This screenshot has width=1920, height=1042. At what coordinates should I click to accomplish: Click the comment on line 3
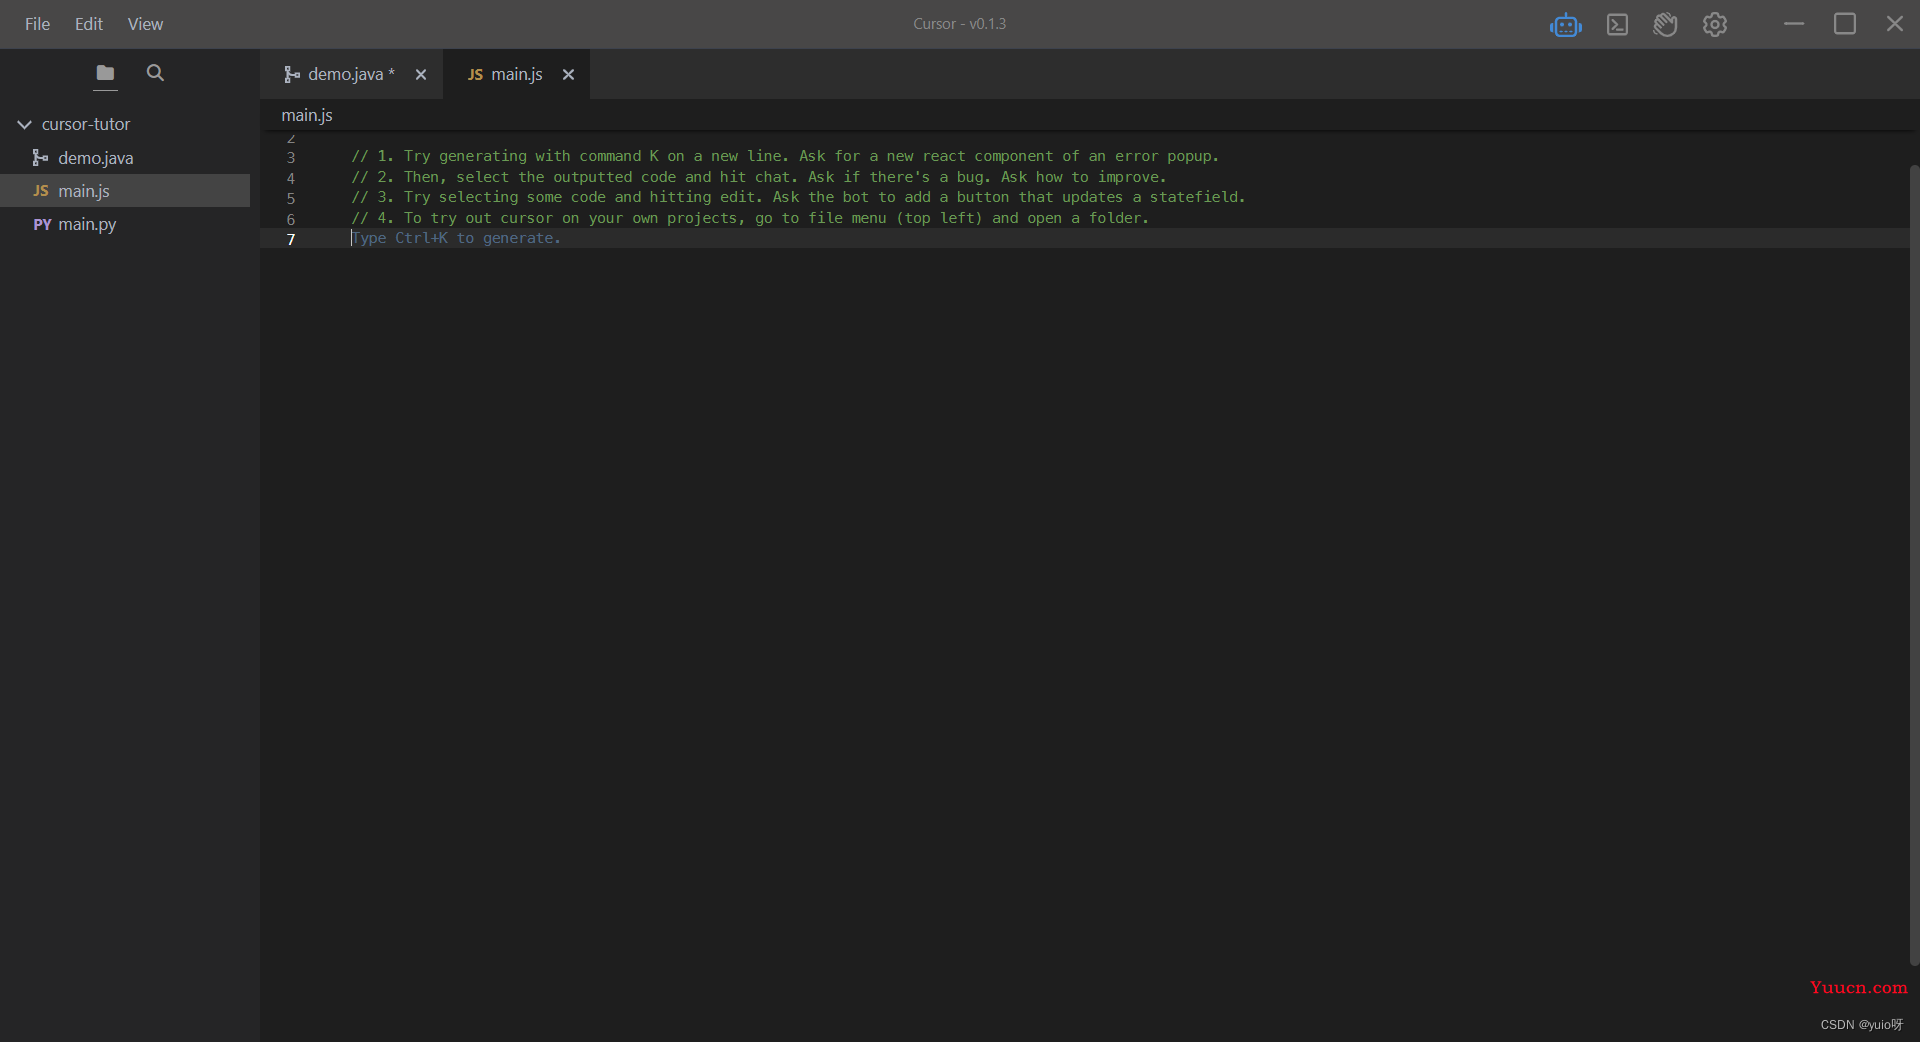785,156
